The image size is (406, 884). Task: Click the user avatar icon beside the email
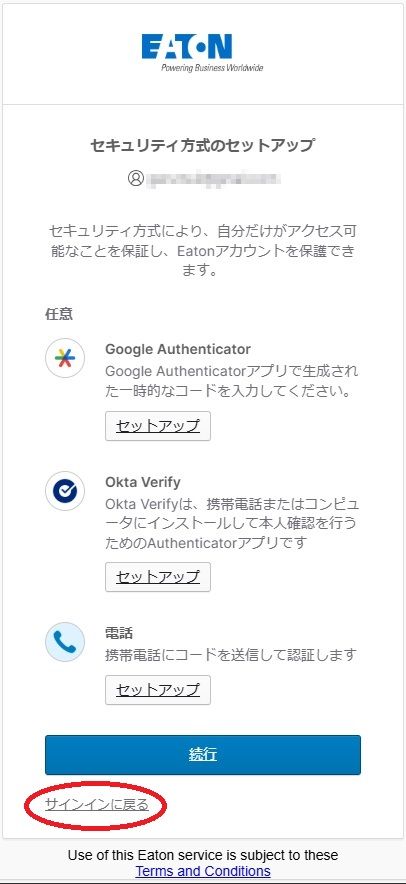(136, 179)
